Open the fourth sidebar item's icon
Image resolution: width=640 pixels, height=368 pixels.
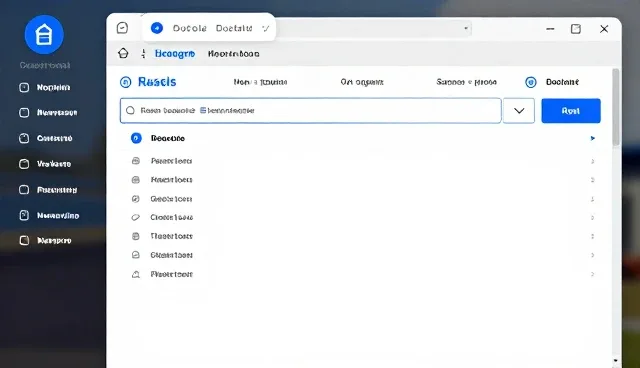click(24, 164)
